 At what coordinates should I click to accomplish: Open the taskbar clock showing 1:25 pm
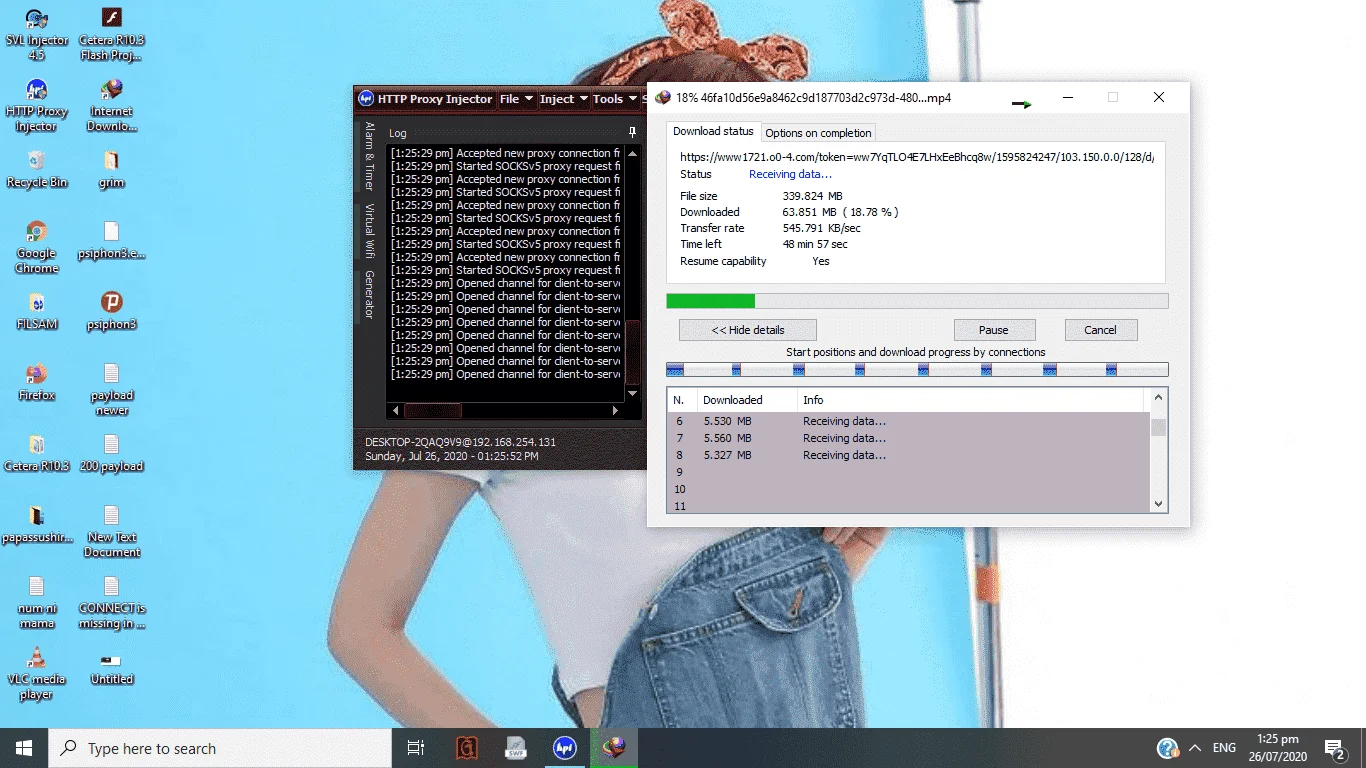(1278, 748)
